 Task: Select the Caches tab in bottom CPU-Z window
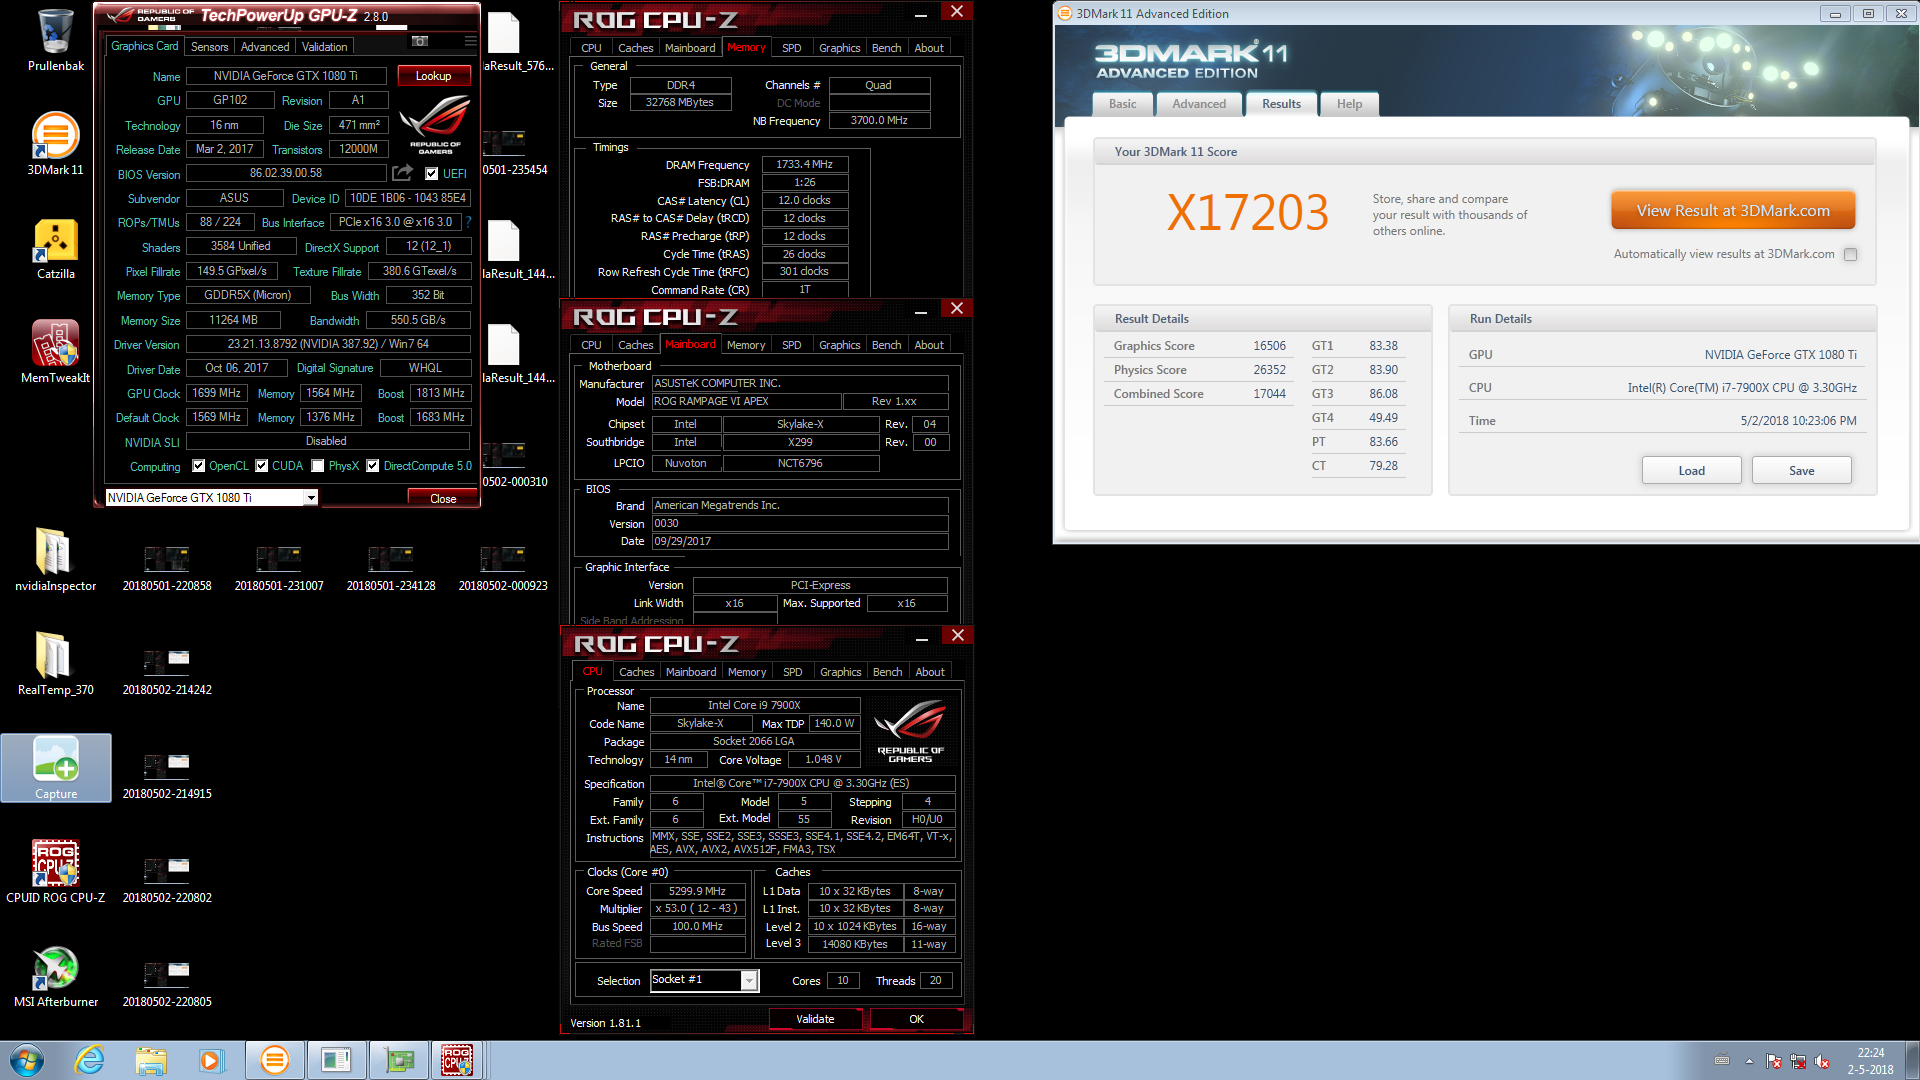[x=636, y=672]
